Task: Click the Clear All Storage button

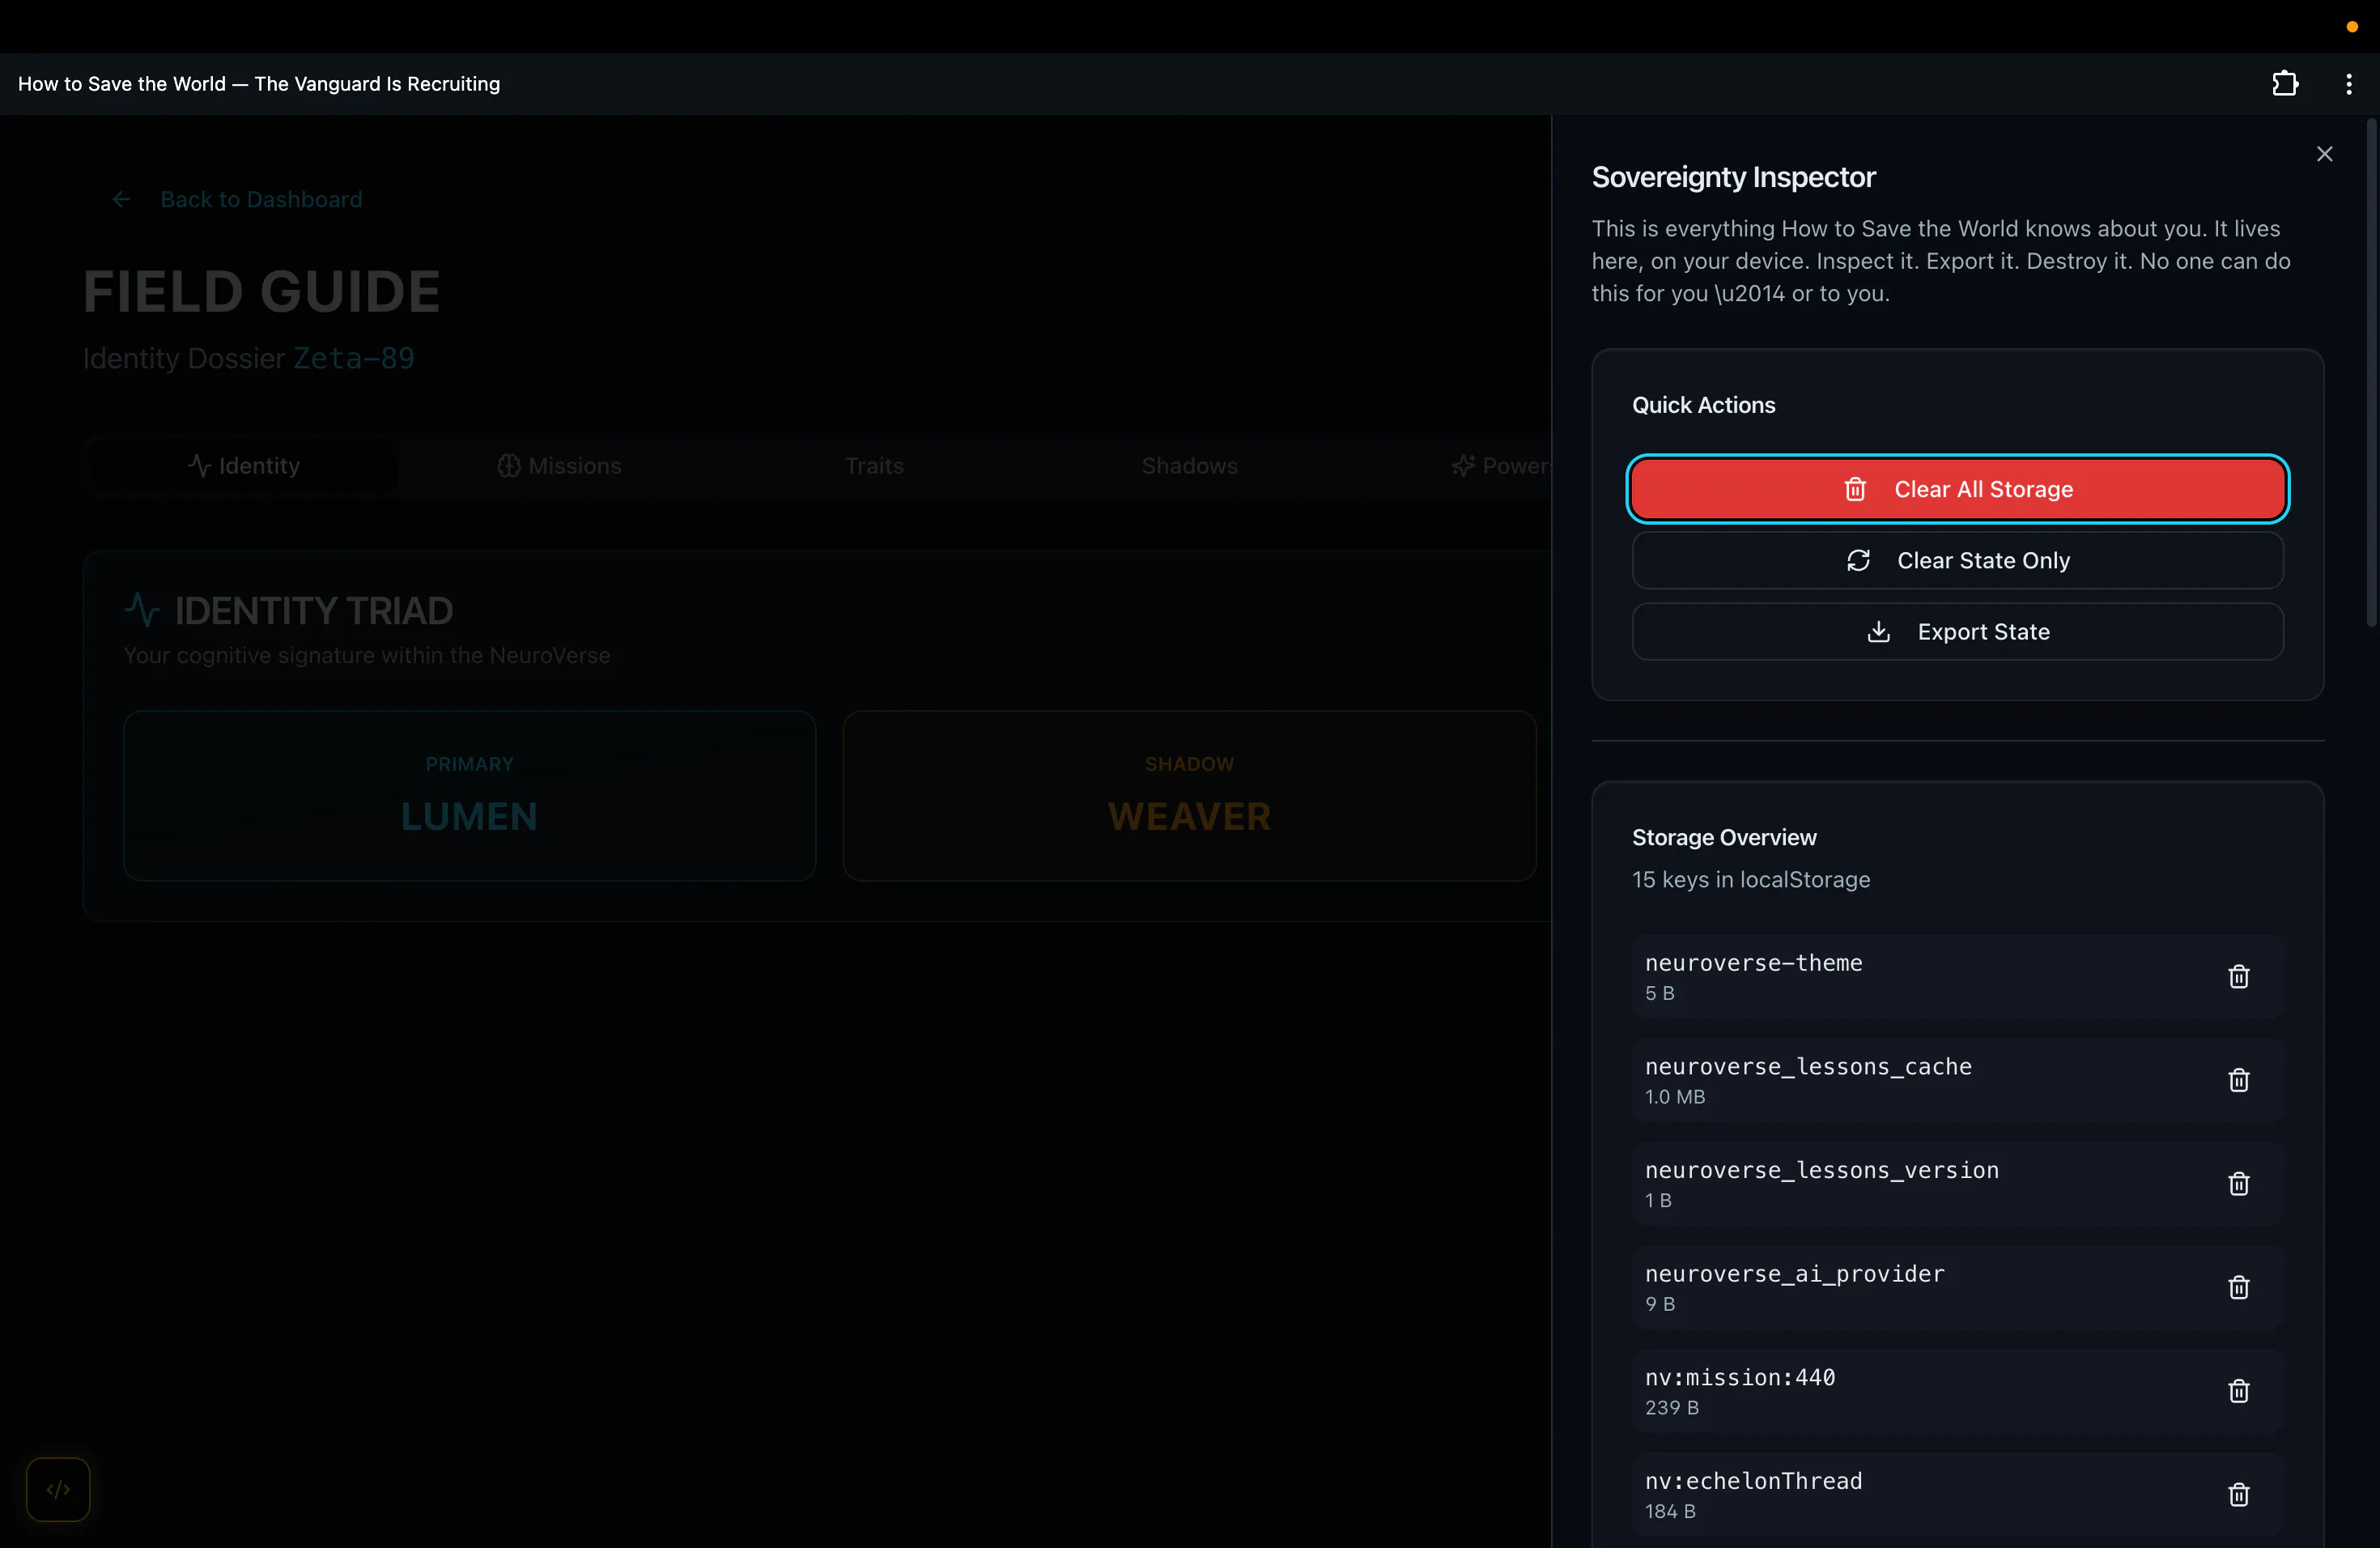Action: click(1957, 489)
